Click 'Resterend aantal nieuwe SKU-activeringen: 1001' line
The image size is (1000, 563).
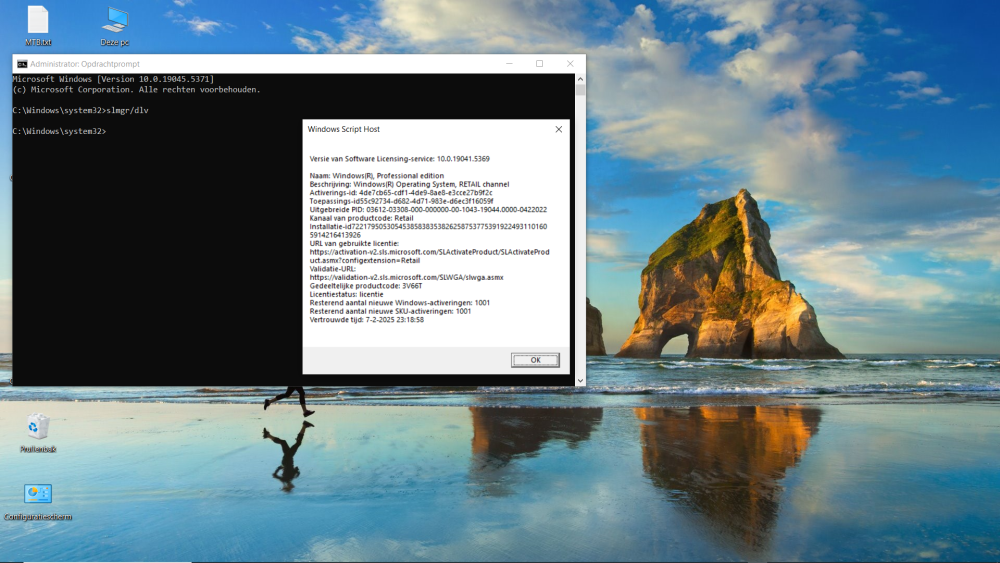pos(390,311)
